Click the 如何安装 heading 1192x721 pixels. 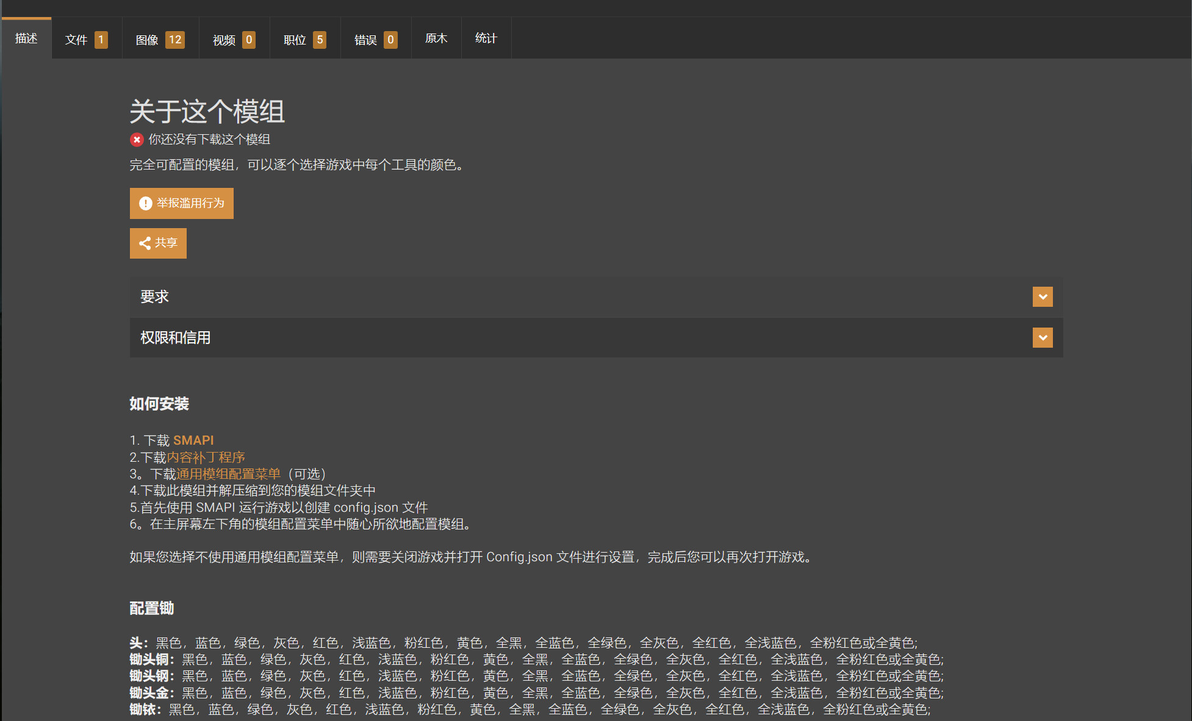point(159,404)
